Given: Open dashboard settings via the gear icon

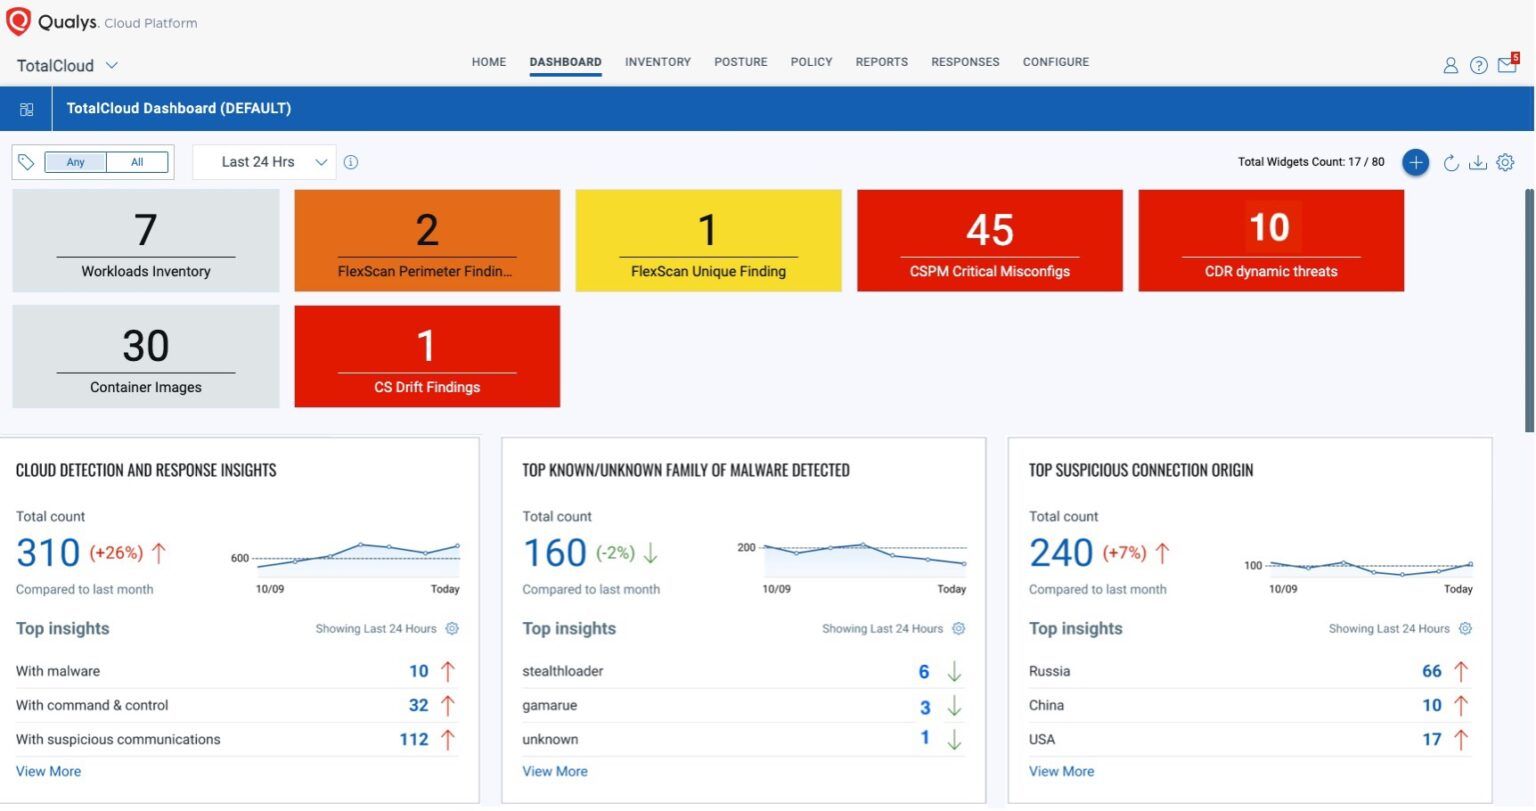Looking at the screenshot, I should point(1506,162).
